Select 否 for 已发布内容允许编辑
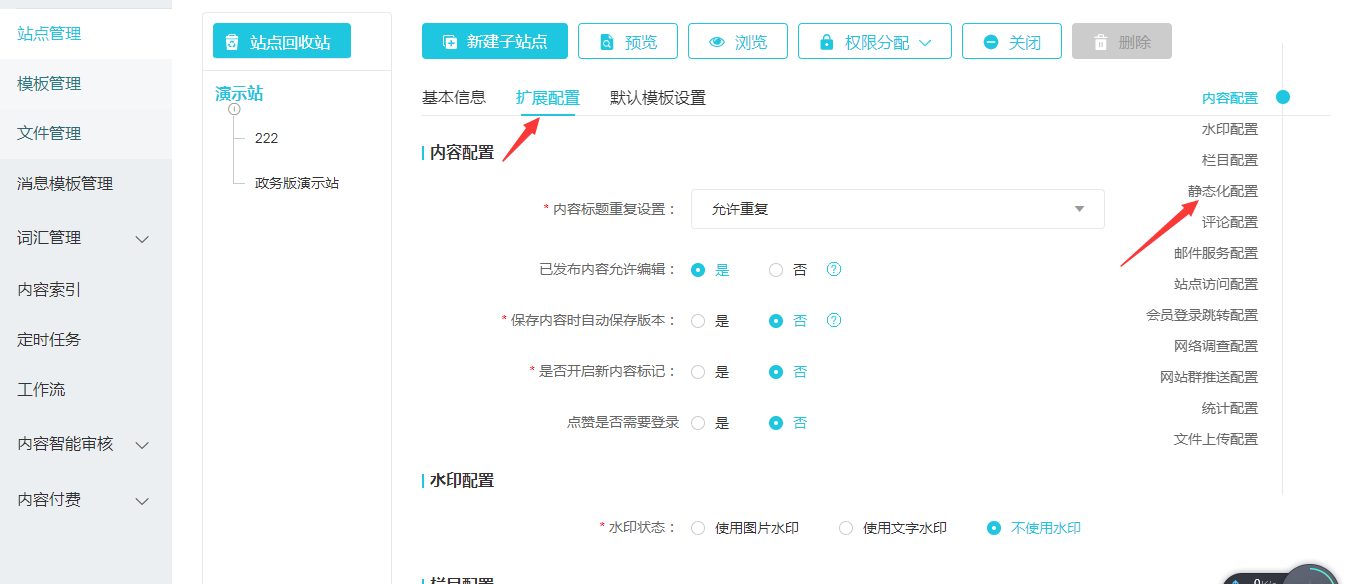The image size is (1361, 584). pos(776,270)
